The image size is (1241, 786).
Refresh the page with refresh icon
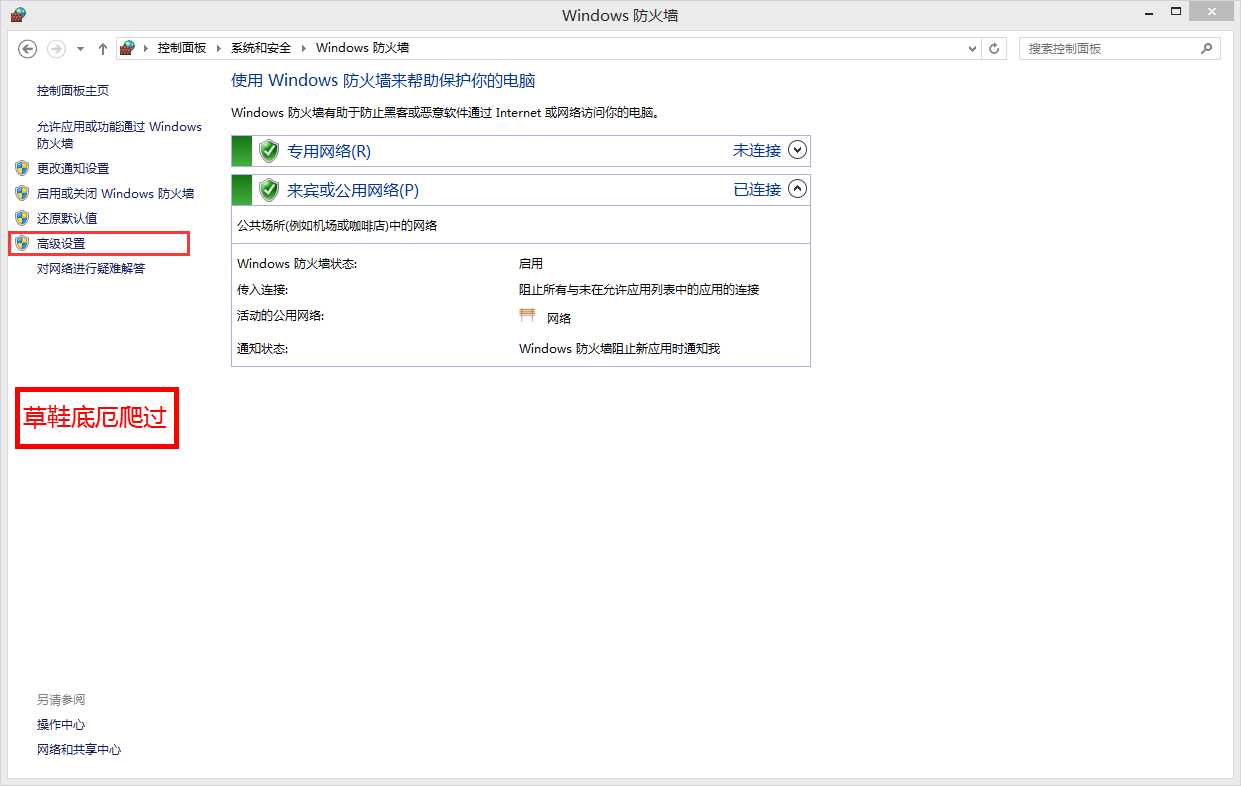click(x=994, y=48)
